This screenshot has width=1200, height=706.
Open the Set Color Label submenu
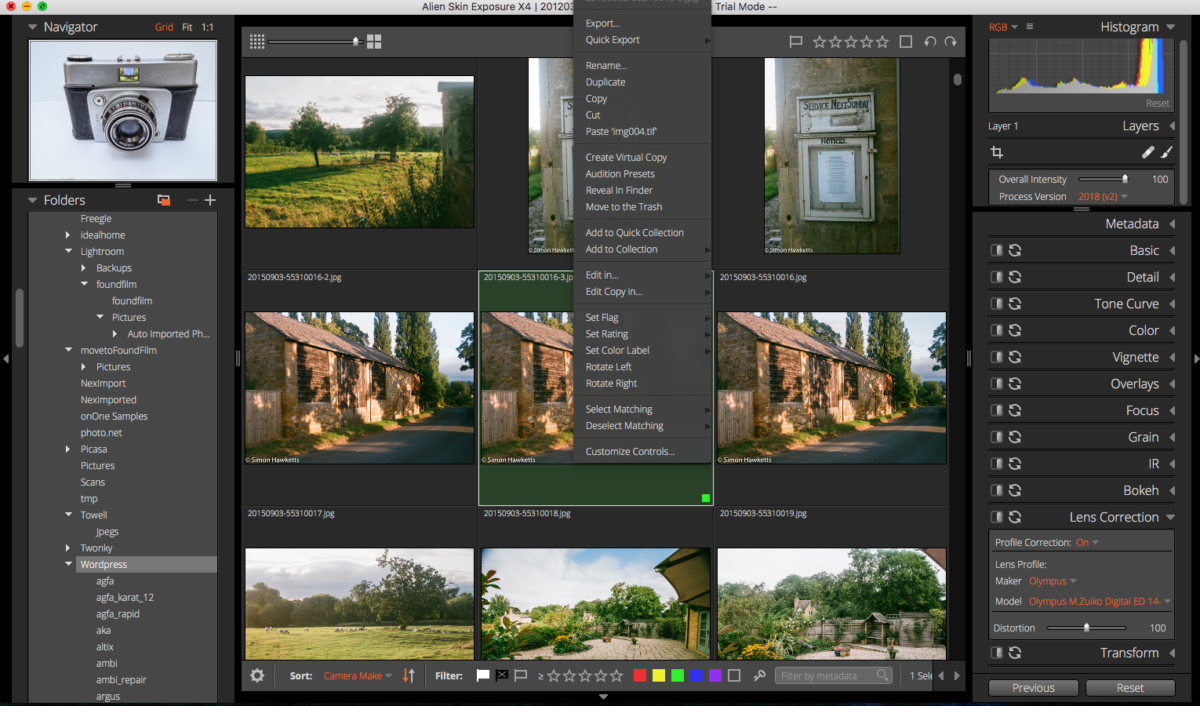(x=642, y=350)
